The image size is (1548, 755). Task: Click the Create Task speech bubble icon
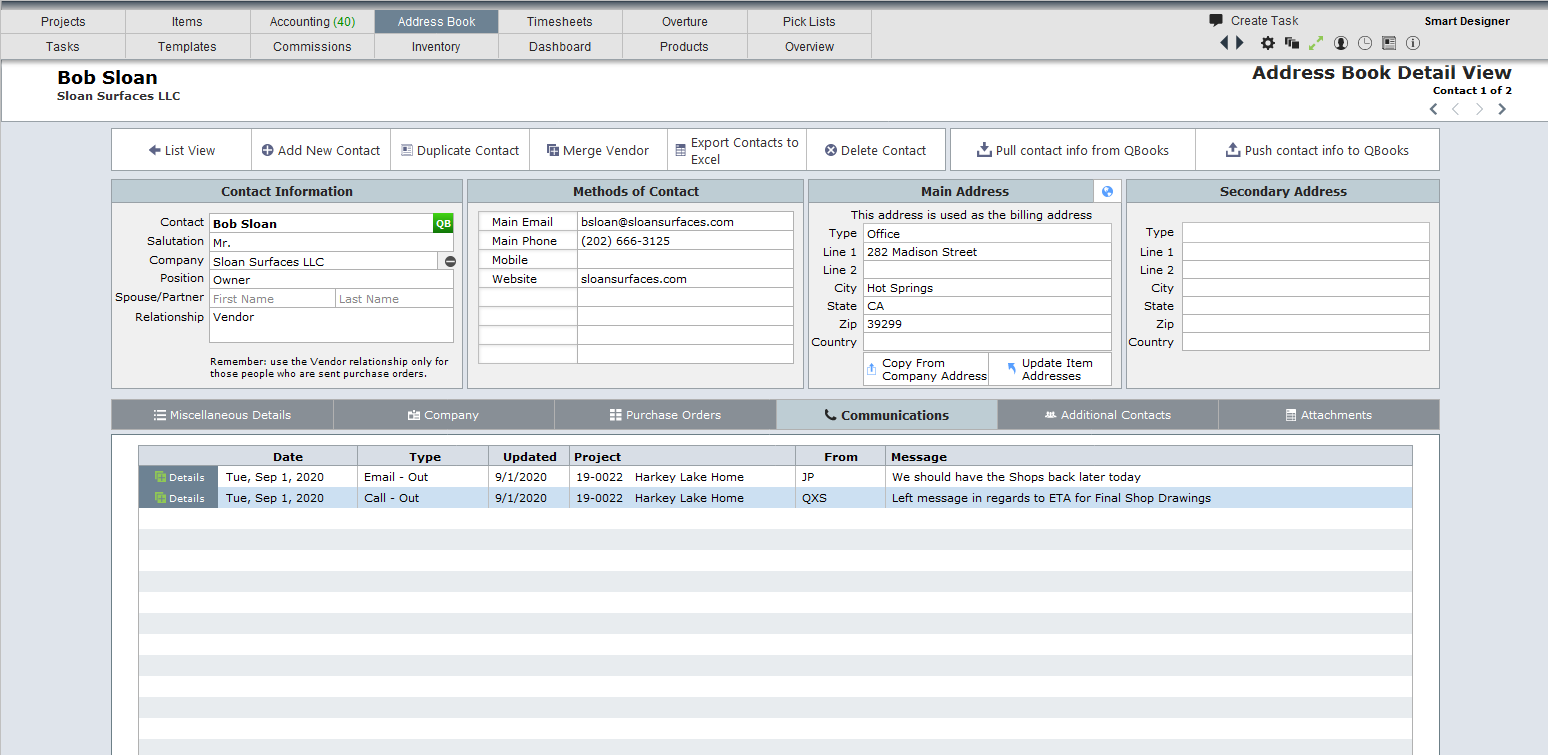(1216, 20)
